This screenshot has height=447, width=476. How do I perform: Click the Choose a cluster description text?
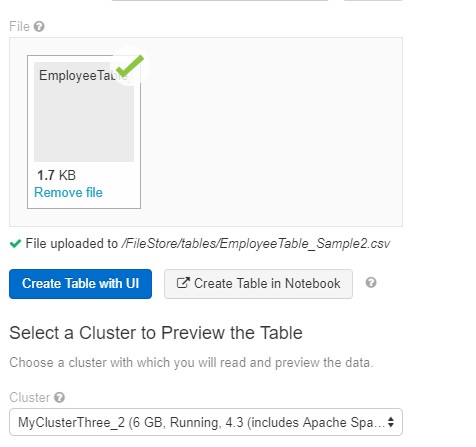(191, 362)
